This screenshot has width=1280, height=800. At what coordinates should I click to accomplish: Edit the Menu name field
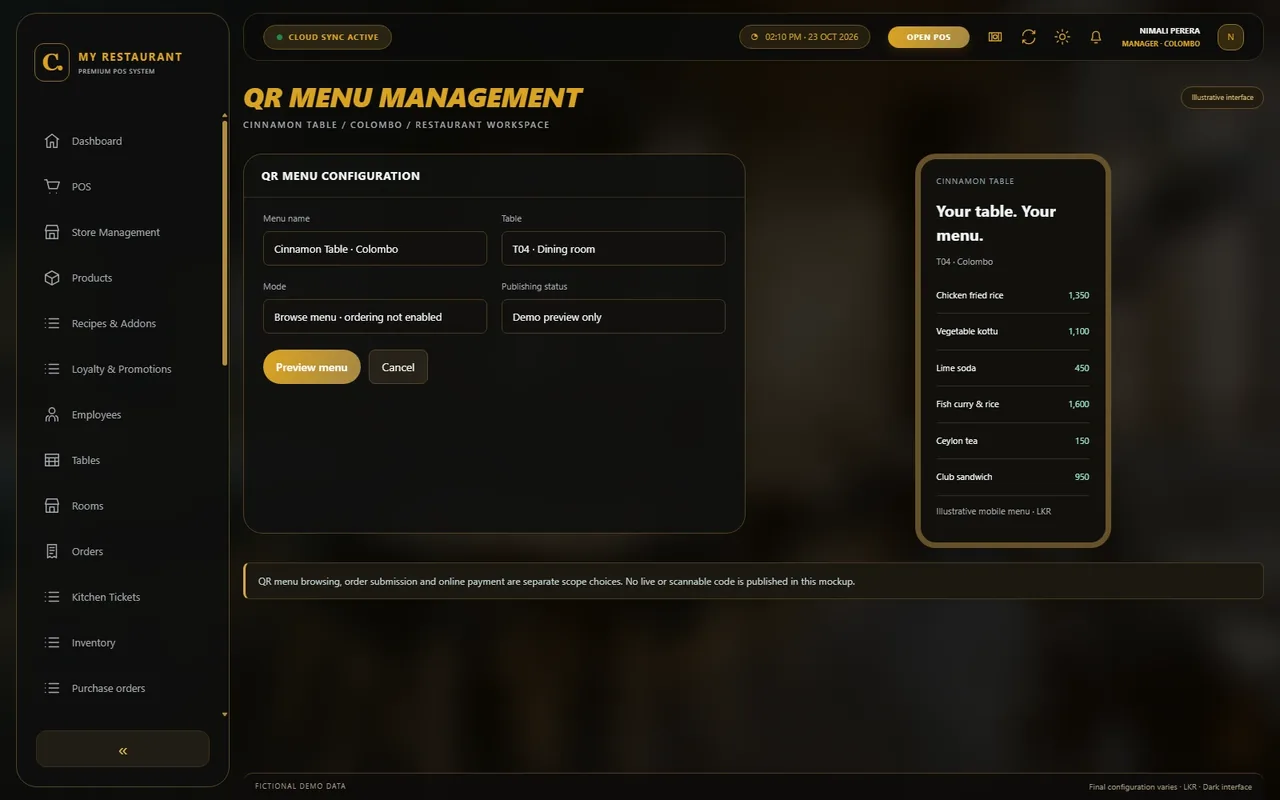click(x=375, y=249)
